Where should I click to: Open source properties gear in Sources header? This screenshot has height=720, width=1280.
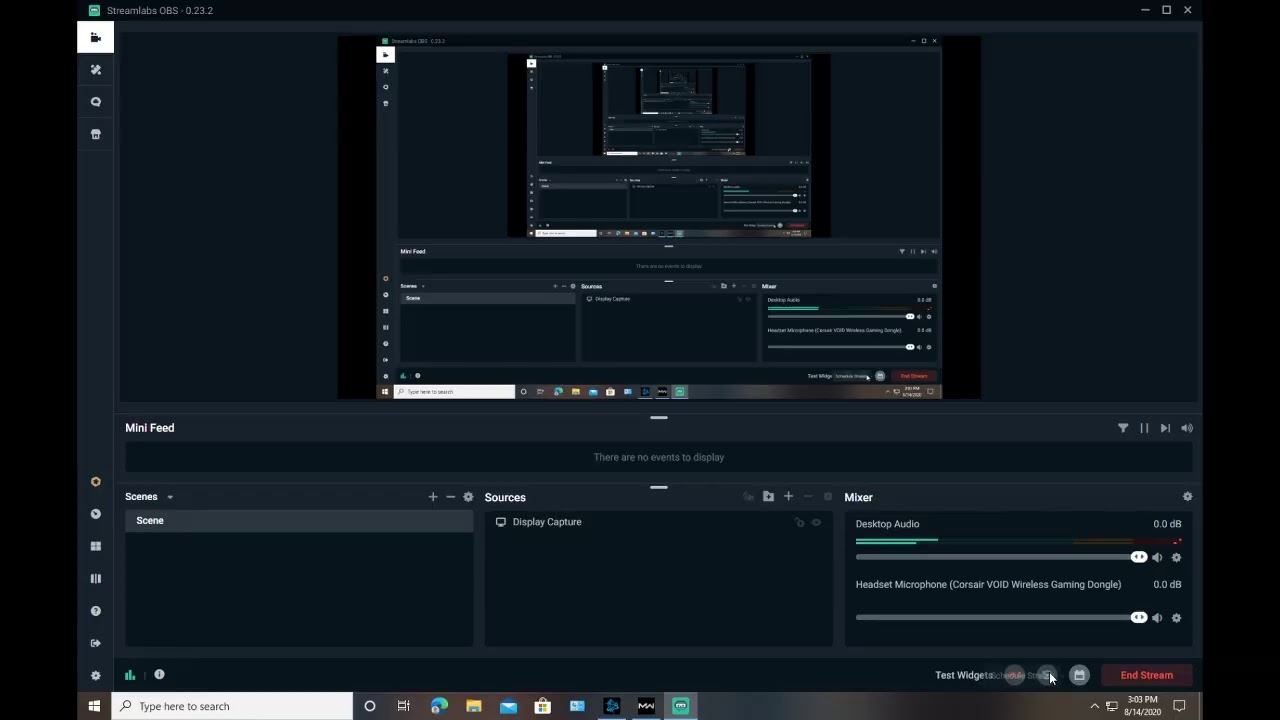[x=827, y=497]
